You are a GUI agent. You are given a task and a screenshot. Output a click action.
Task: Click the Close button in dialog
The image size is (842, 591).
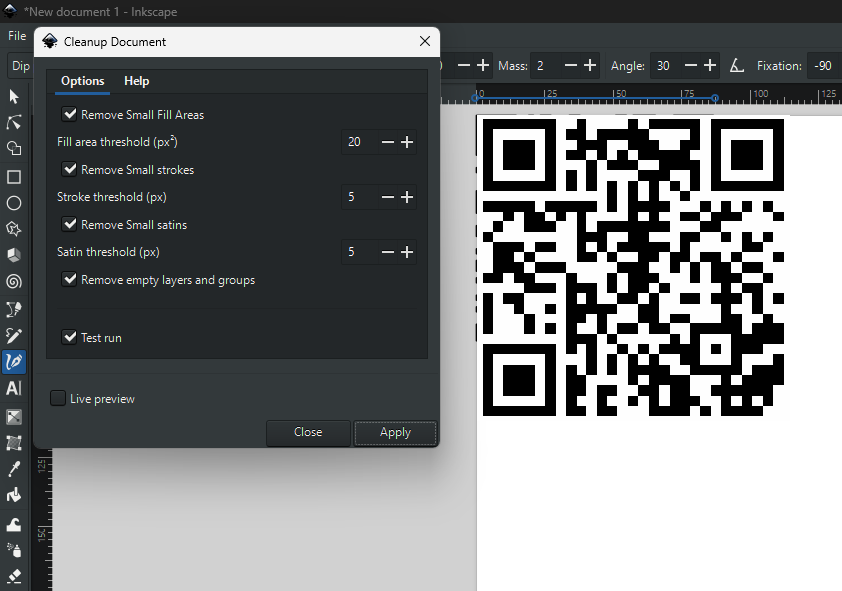(308, 433)
